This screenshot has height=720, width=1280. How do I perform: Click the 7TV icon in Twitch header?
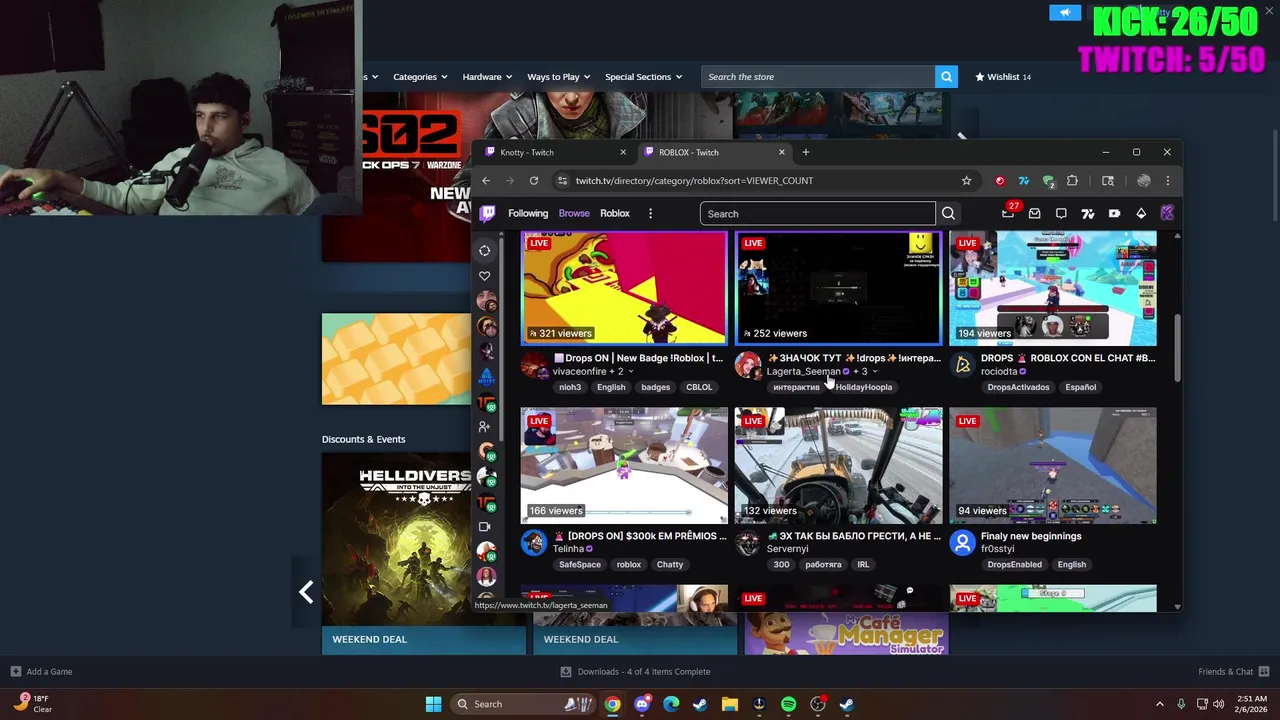[x=1088, y=213]
